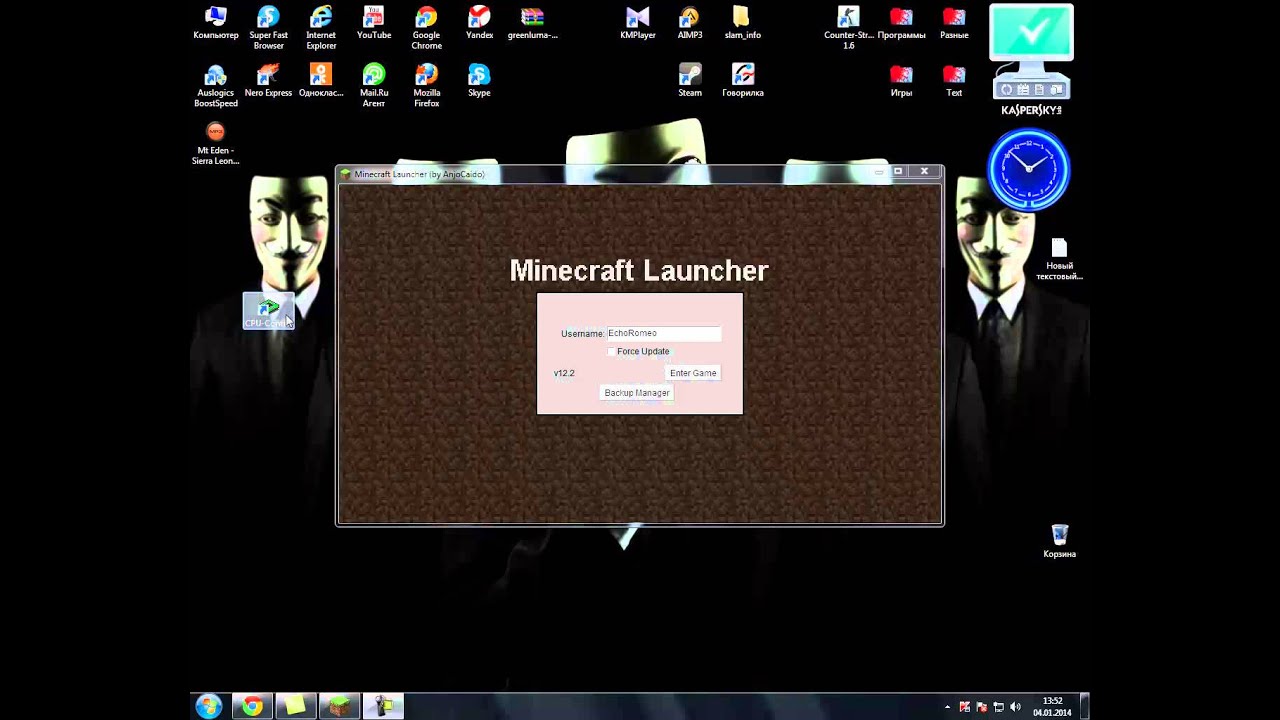Enable the Force Update checkbox
This screenshot has height=720, width=1280.
[x=612, y=352]
